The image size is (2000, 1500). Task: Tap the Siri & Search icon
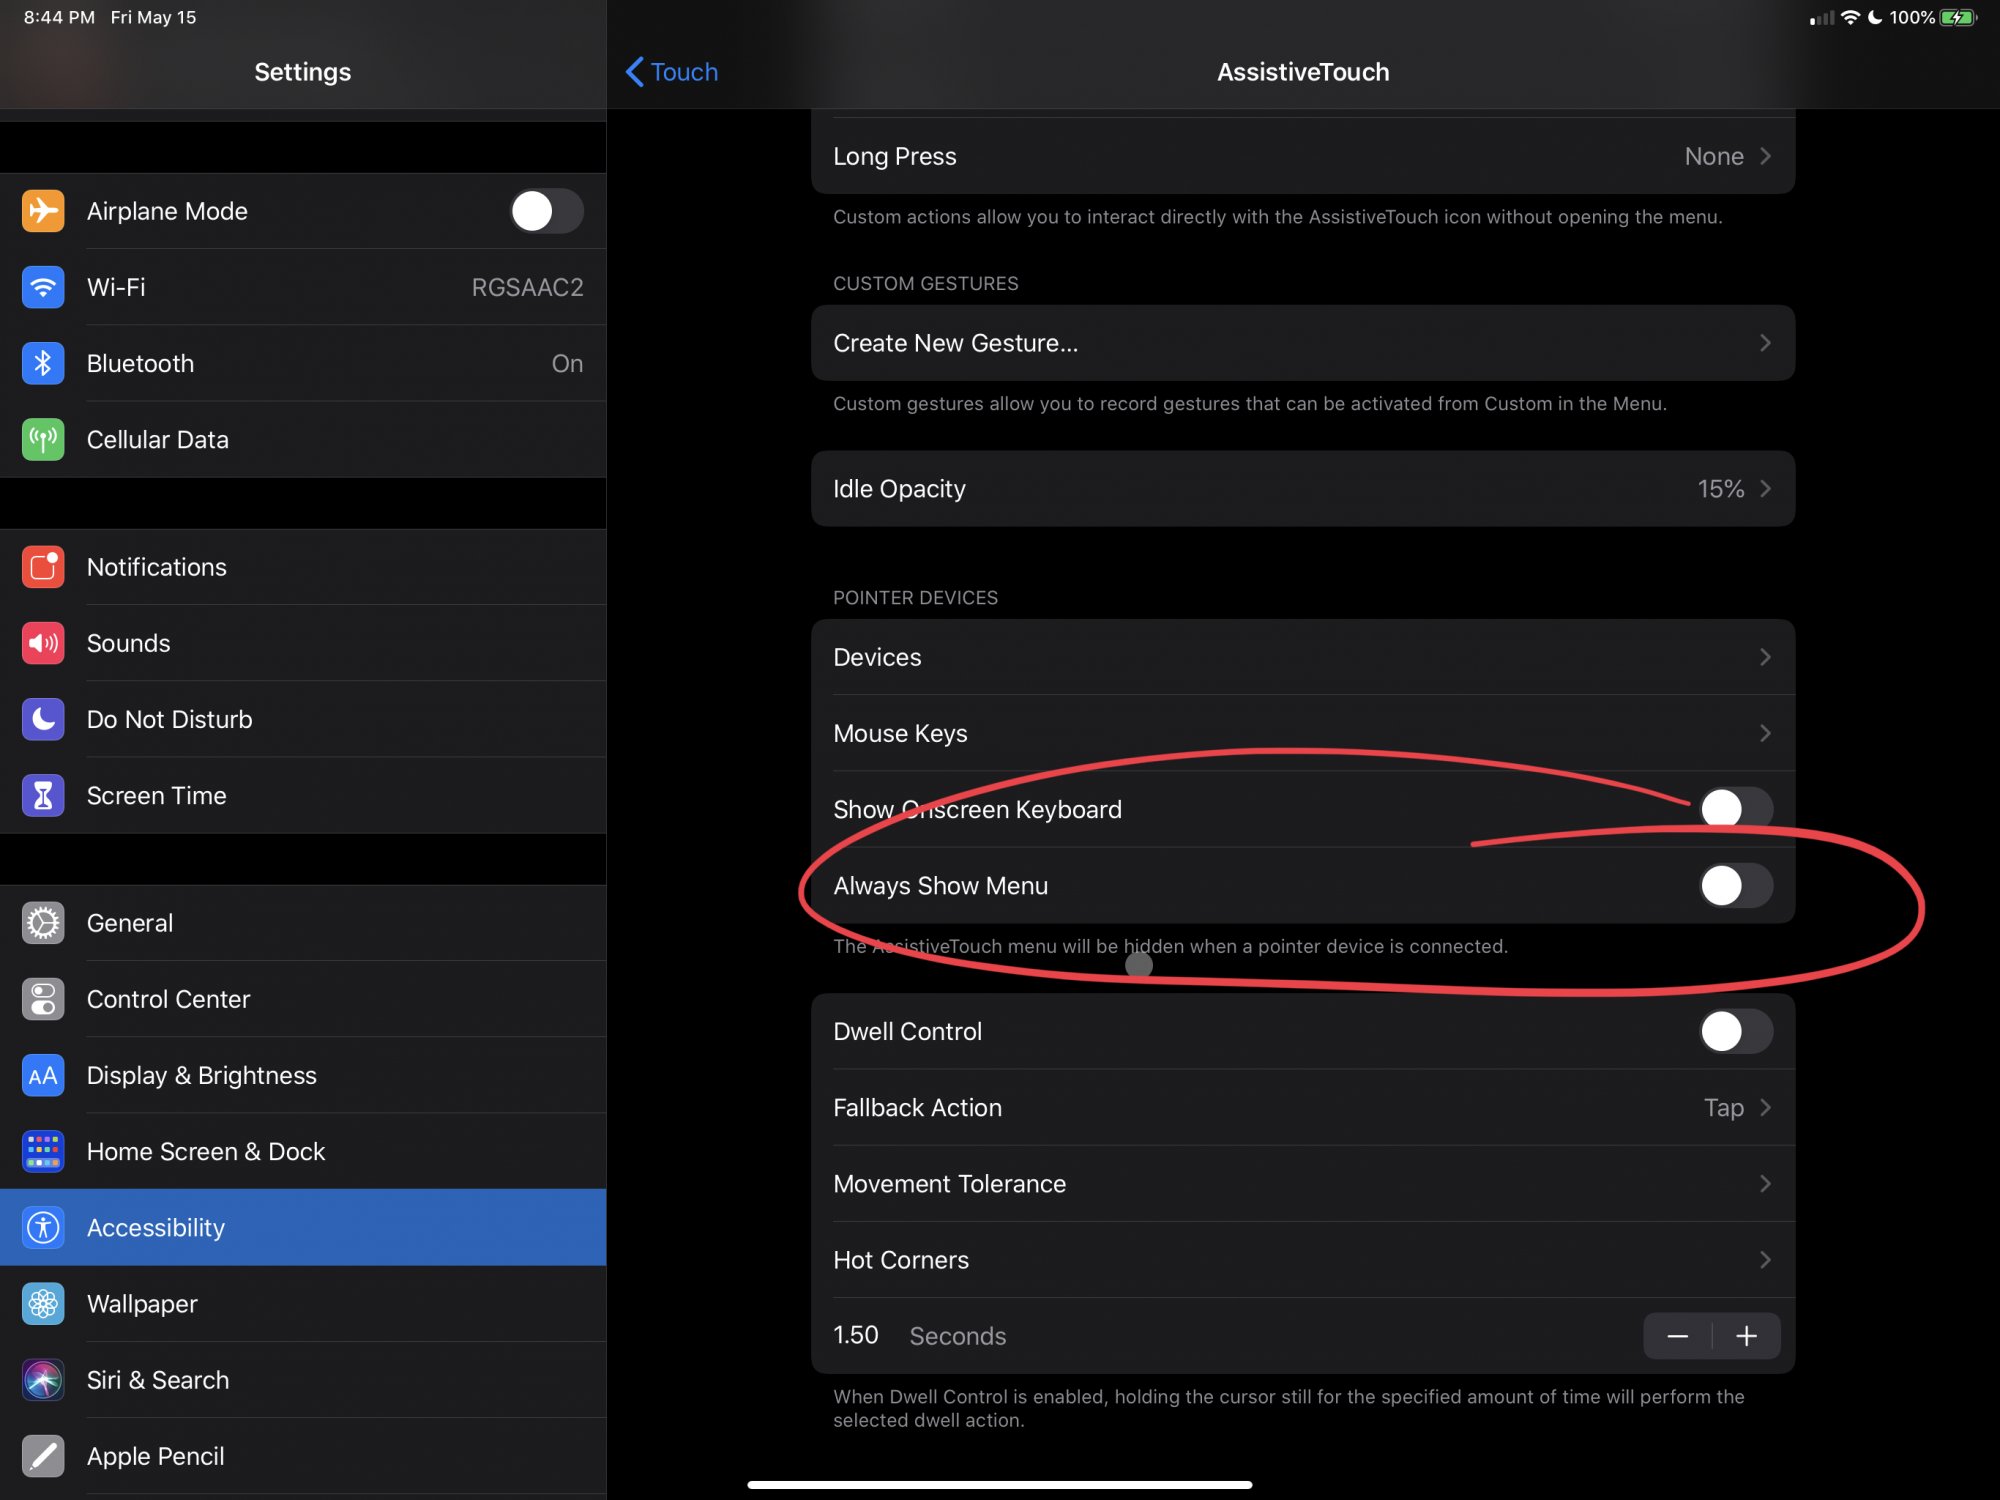pyautogui.click(x=43, y=1380)
